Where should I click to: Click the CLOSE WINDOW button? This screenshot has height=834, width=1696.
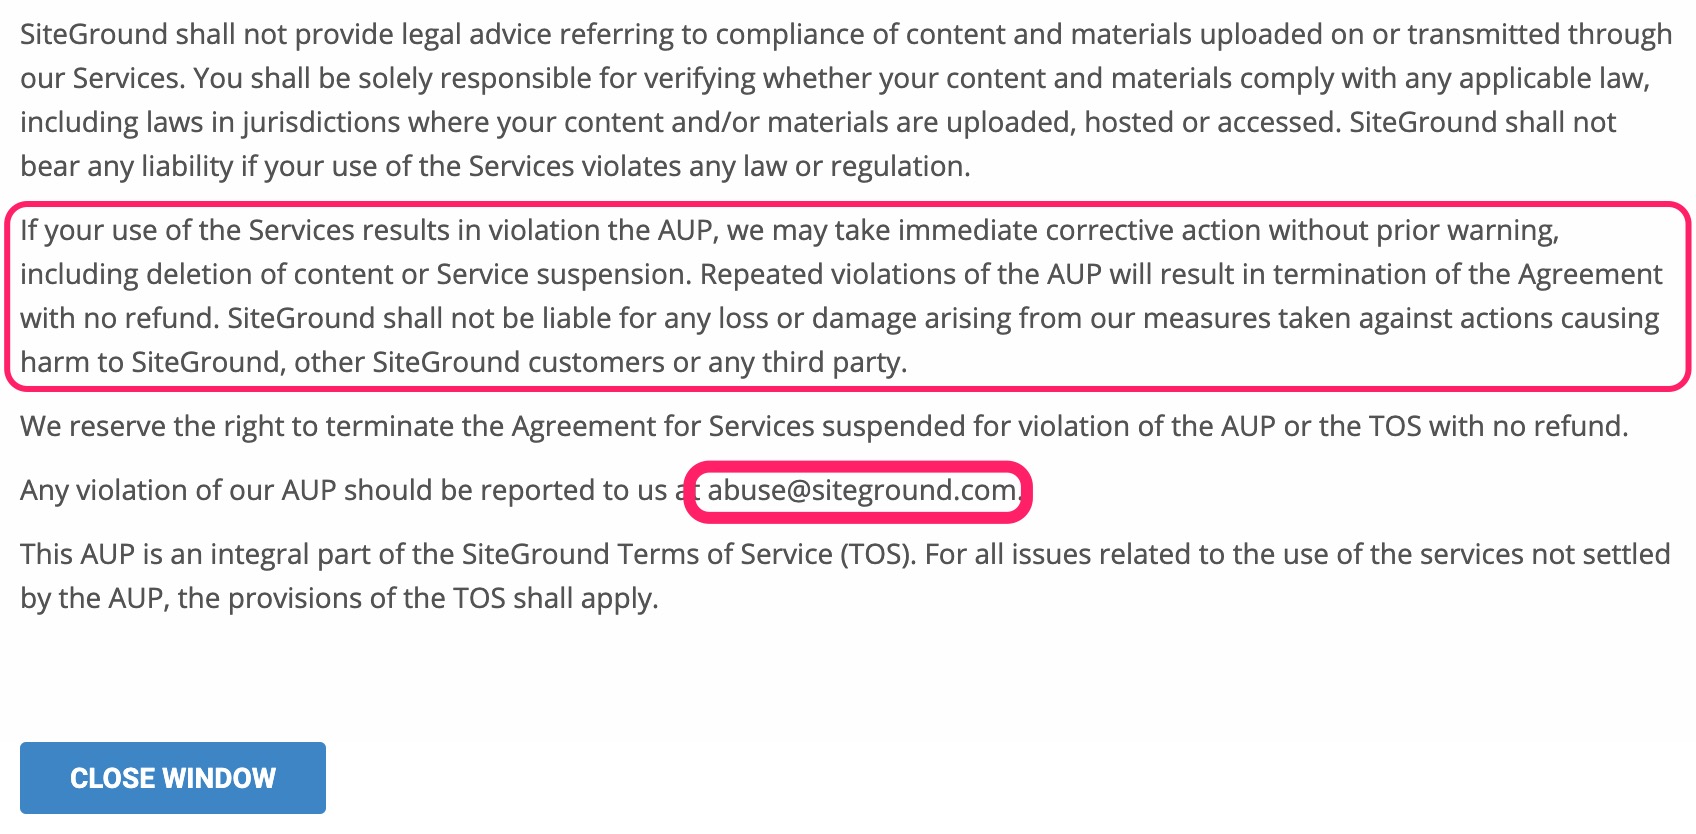(173, 778)
